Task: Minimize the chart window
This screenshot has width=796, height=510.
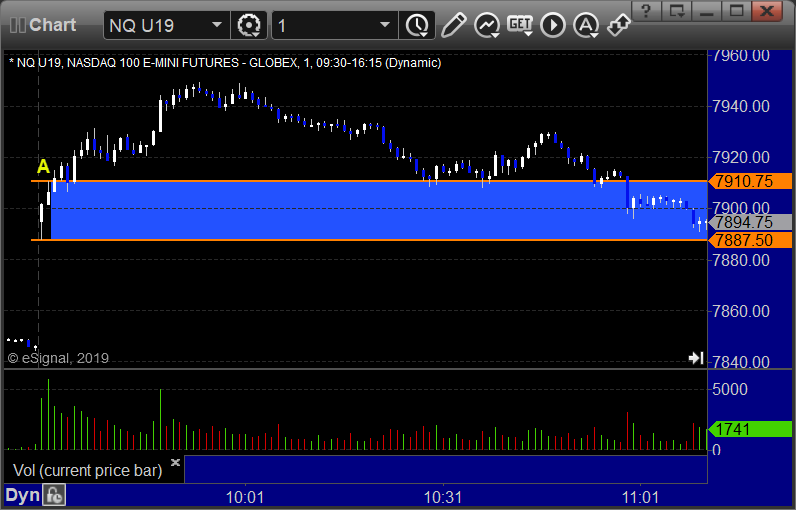Action: [x=707, y=10]
